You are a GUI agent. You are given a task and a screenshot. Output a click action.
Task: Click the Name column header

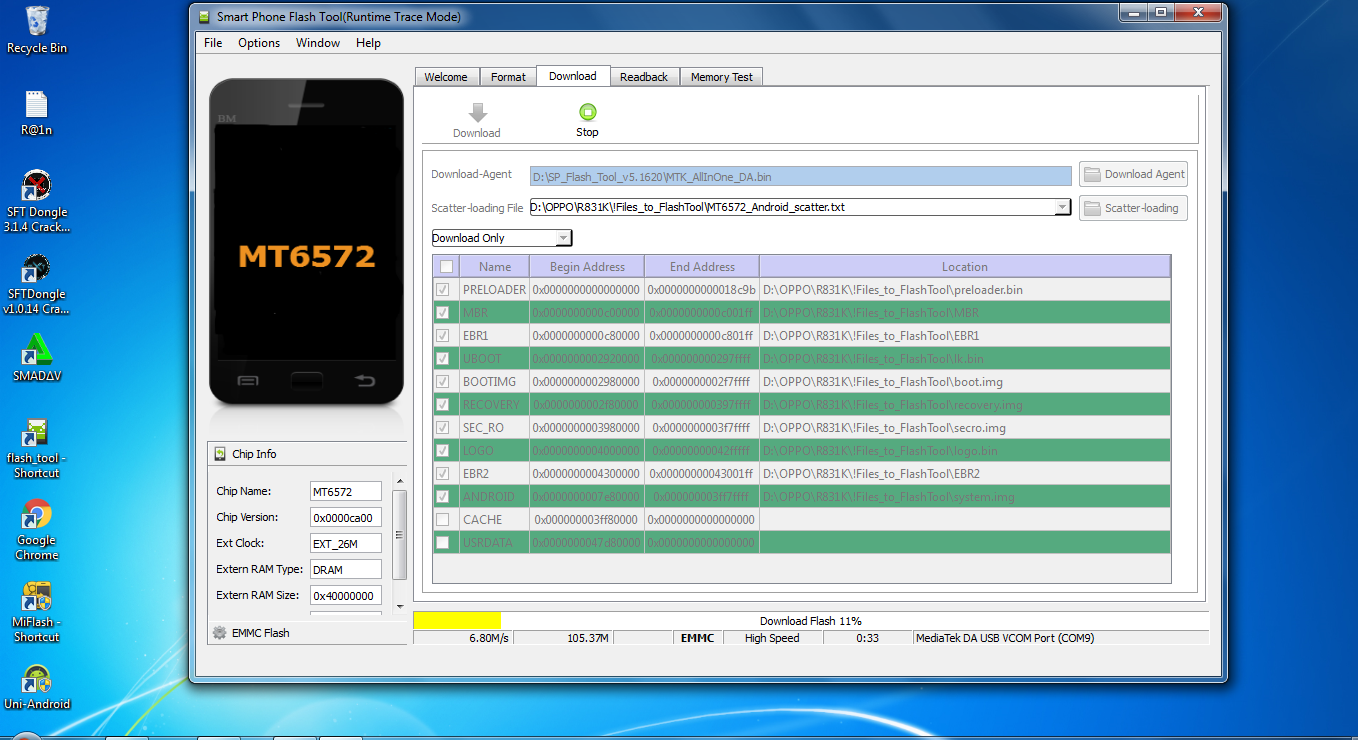494,267
